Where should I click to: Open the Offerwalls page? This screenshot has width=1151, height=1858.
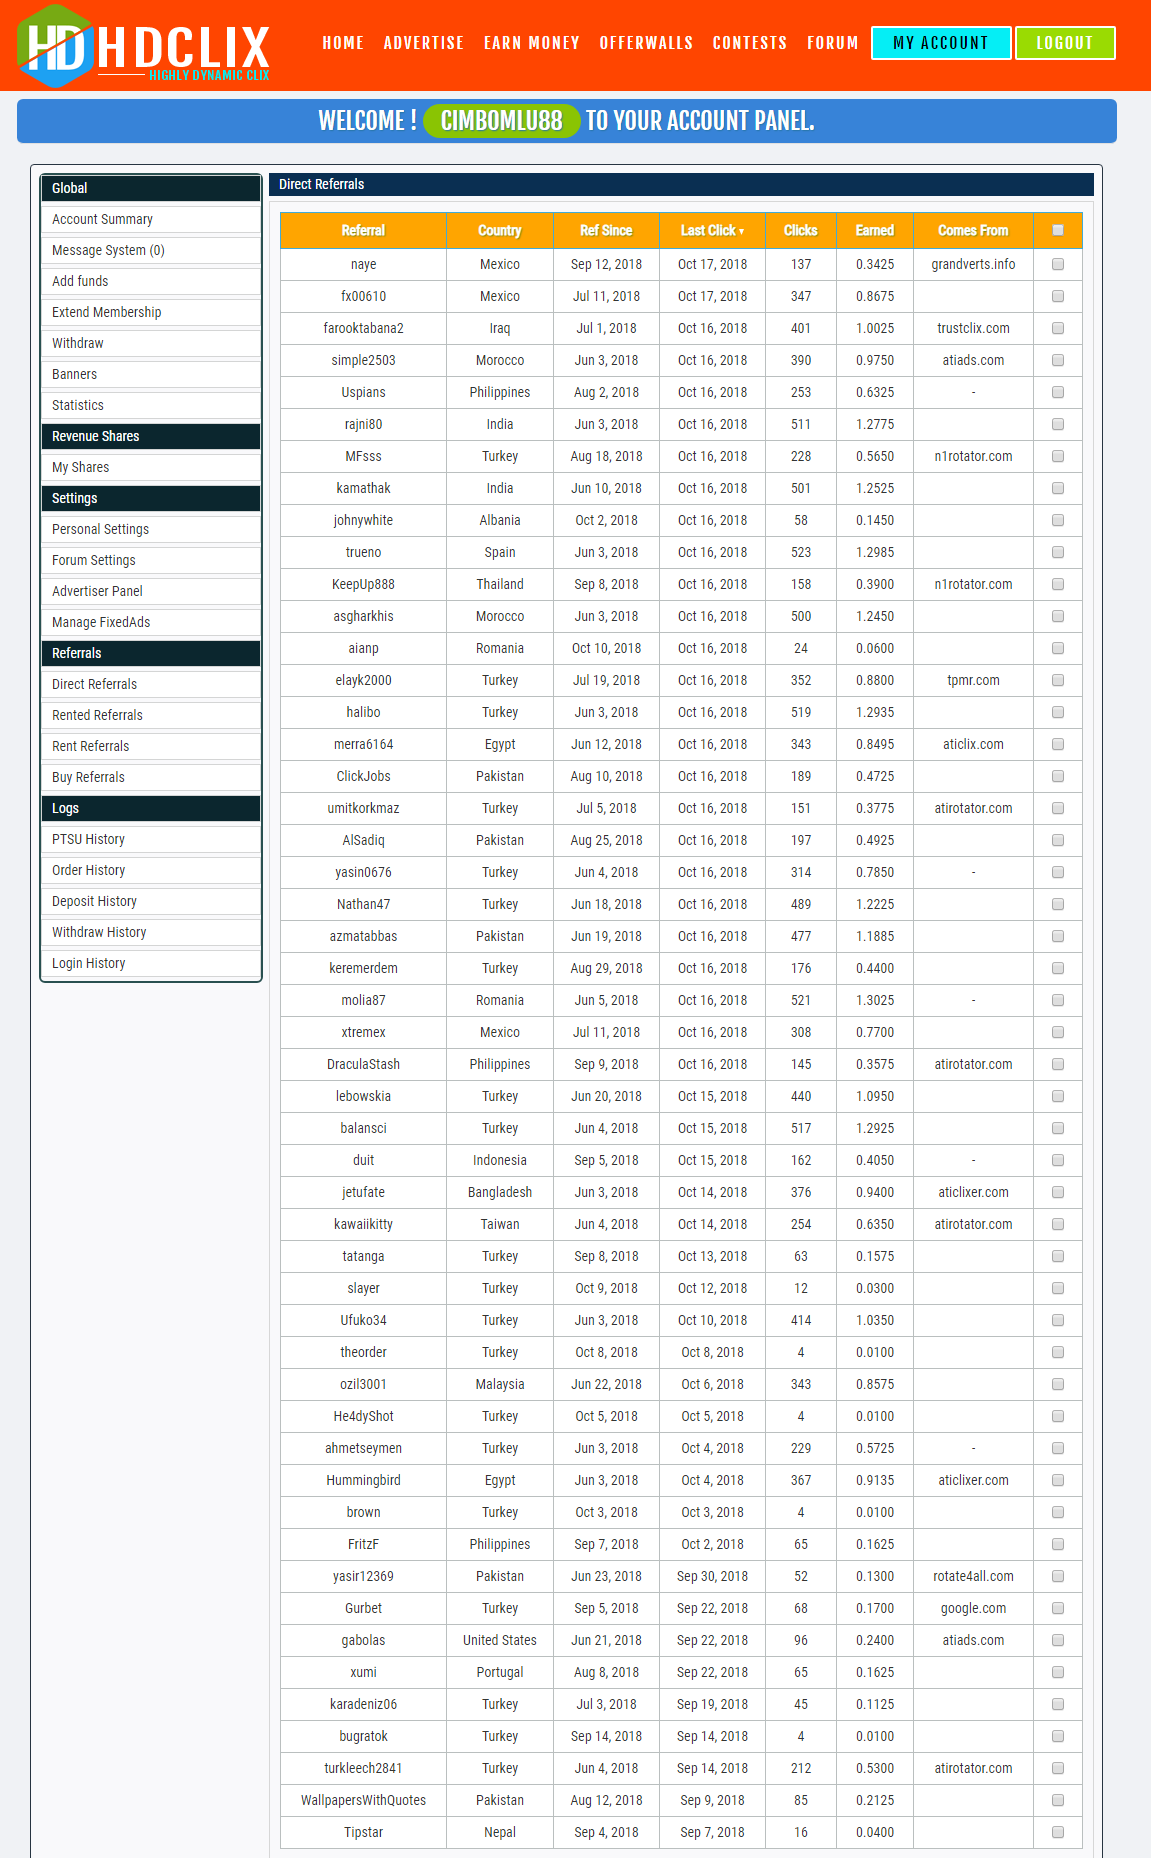(646, 43)
